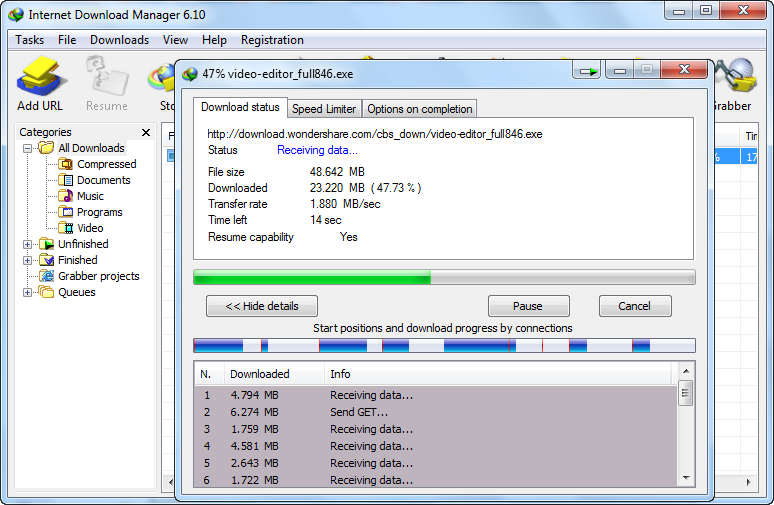Click the connections list scroll up arrow
Viewport: 774px width, 505px height.
686,371
